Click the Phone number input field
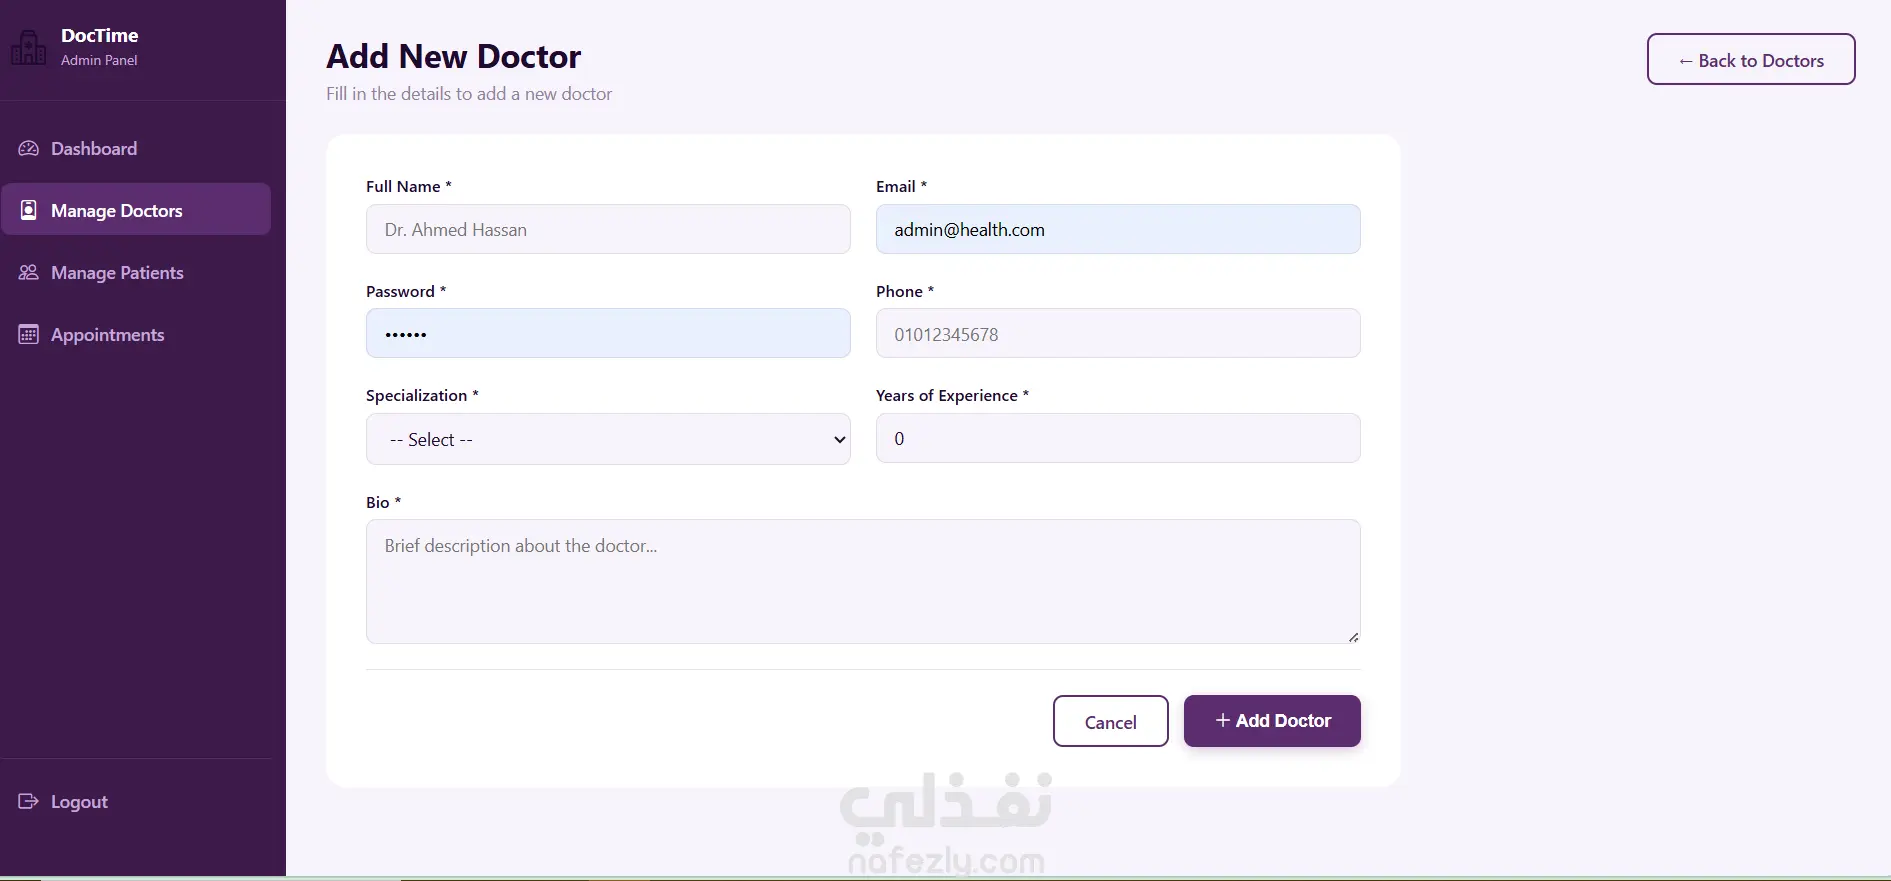The height and width of the screenshot is (881, 1891). 1117,334
